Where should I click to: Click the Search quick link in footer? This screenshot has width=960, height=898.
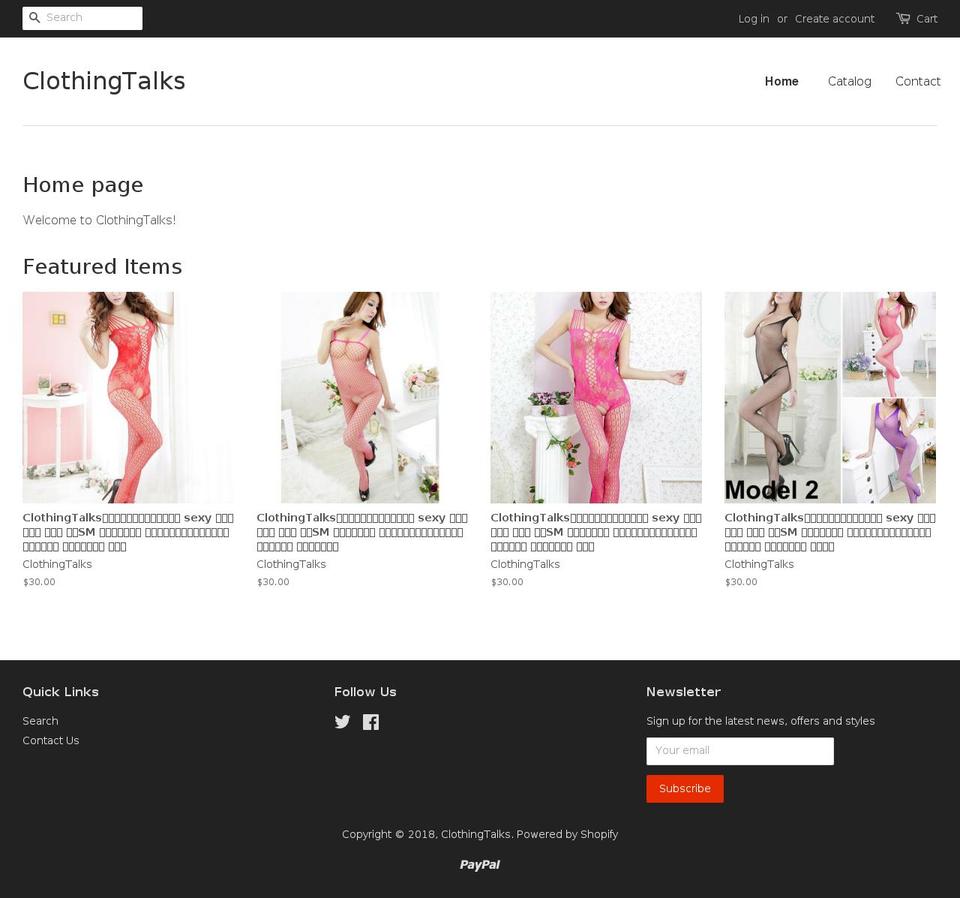pyautogui.click(x=40, y=721)
